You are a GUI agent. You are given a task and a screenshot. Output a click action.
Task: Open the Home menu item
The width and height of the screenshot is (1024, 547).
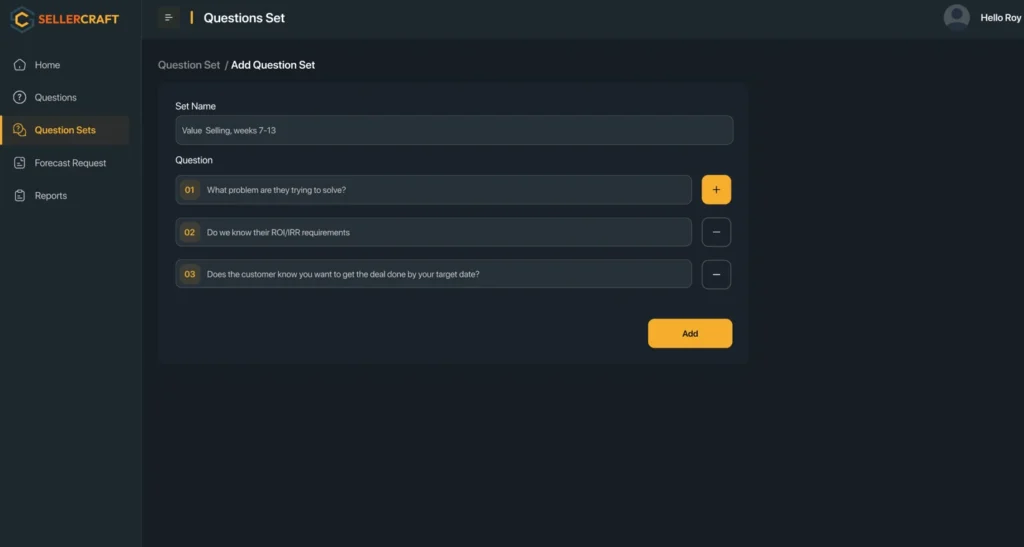(47, 65)
